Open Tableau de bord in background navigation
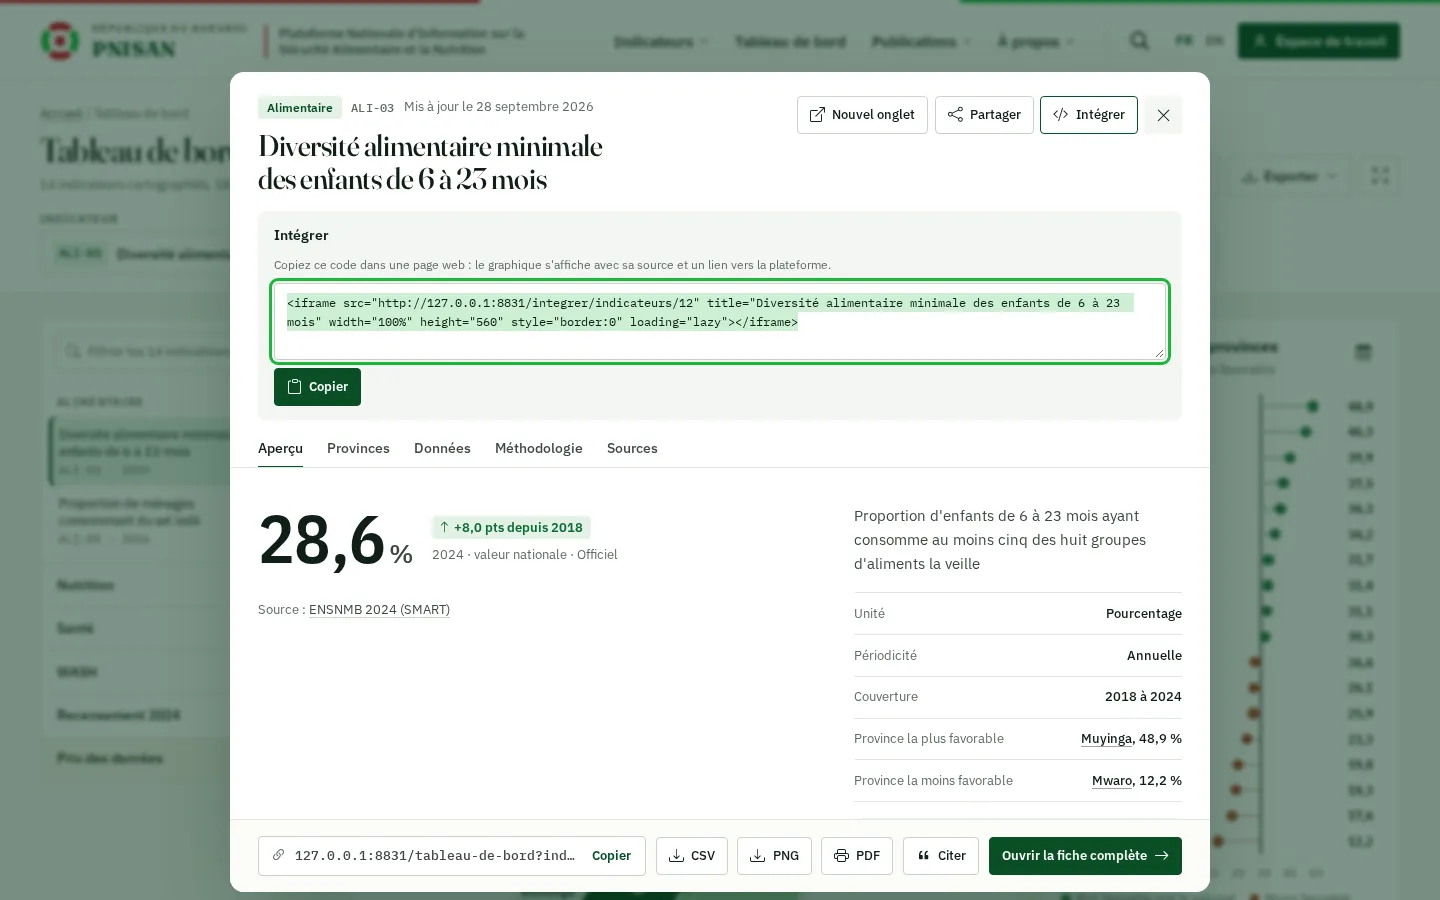Image resolution: width=1440 pixels, height=900 pixels. pyautogui.click(x=790, y=42)
